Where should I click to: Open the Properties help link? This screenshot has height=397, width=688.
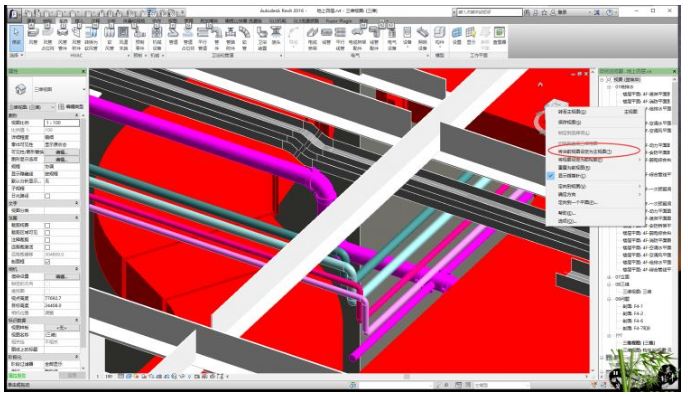click(x=18, y=376)
